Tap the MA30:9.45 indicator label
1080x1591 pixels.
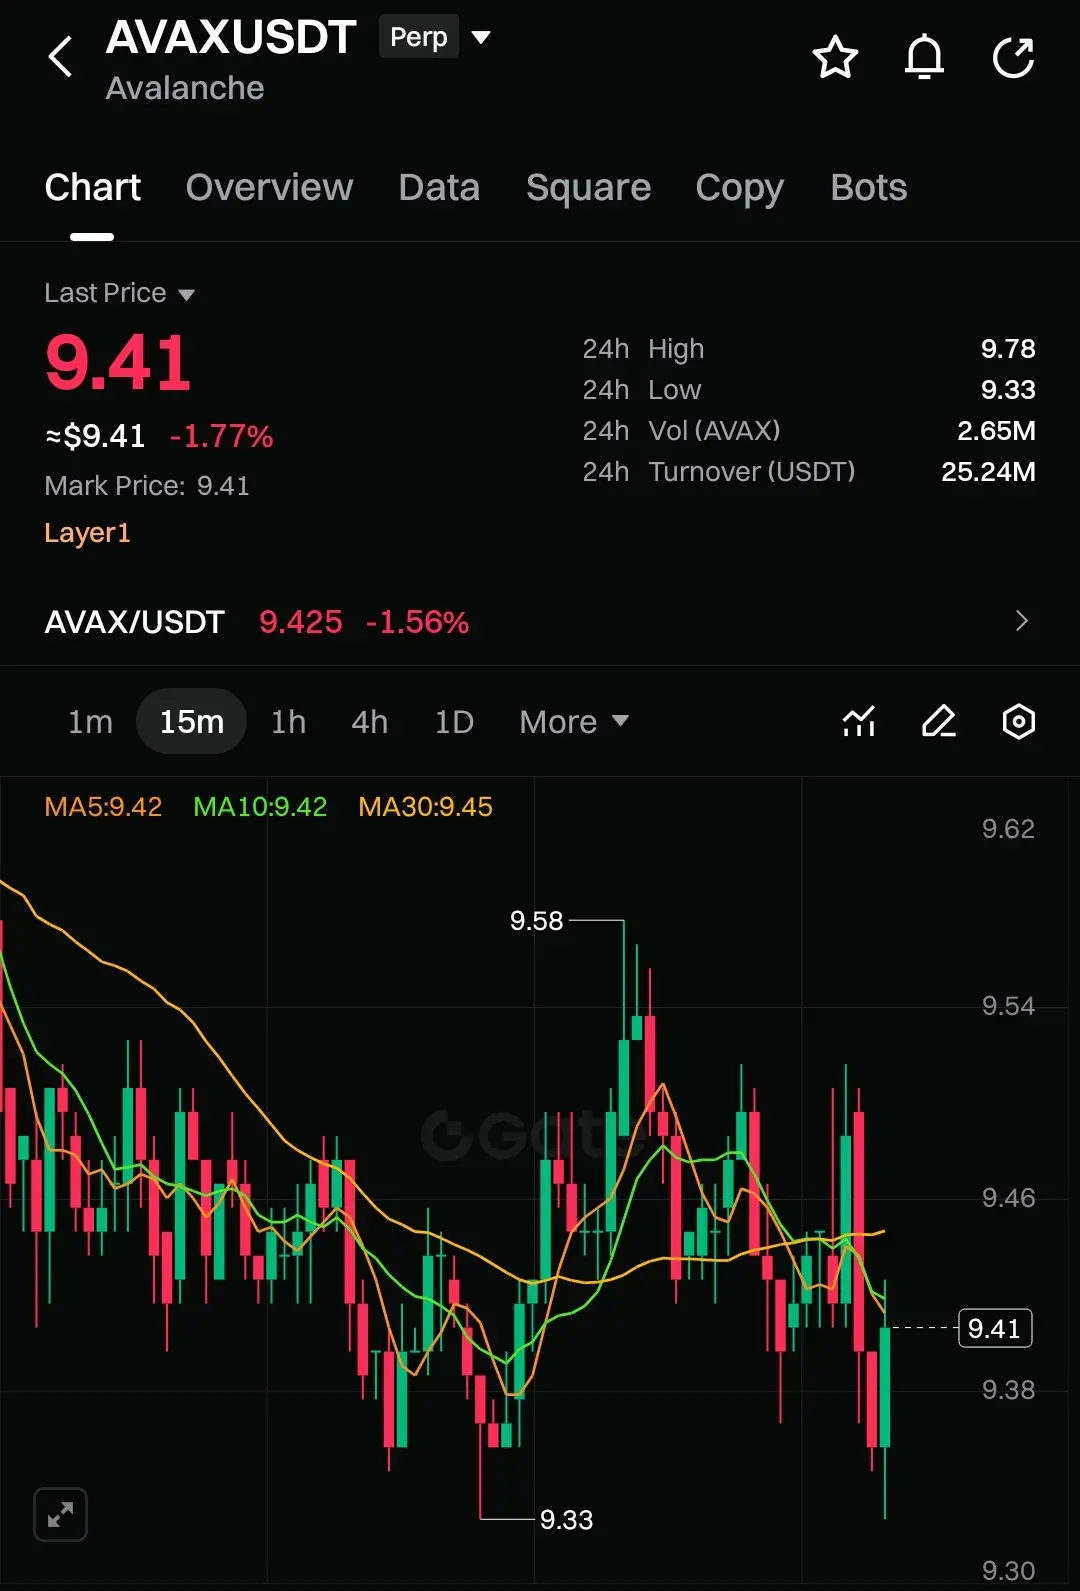pos(425,807)
